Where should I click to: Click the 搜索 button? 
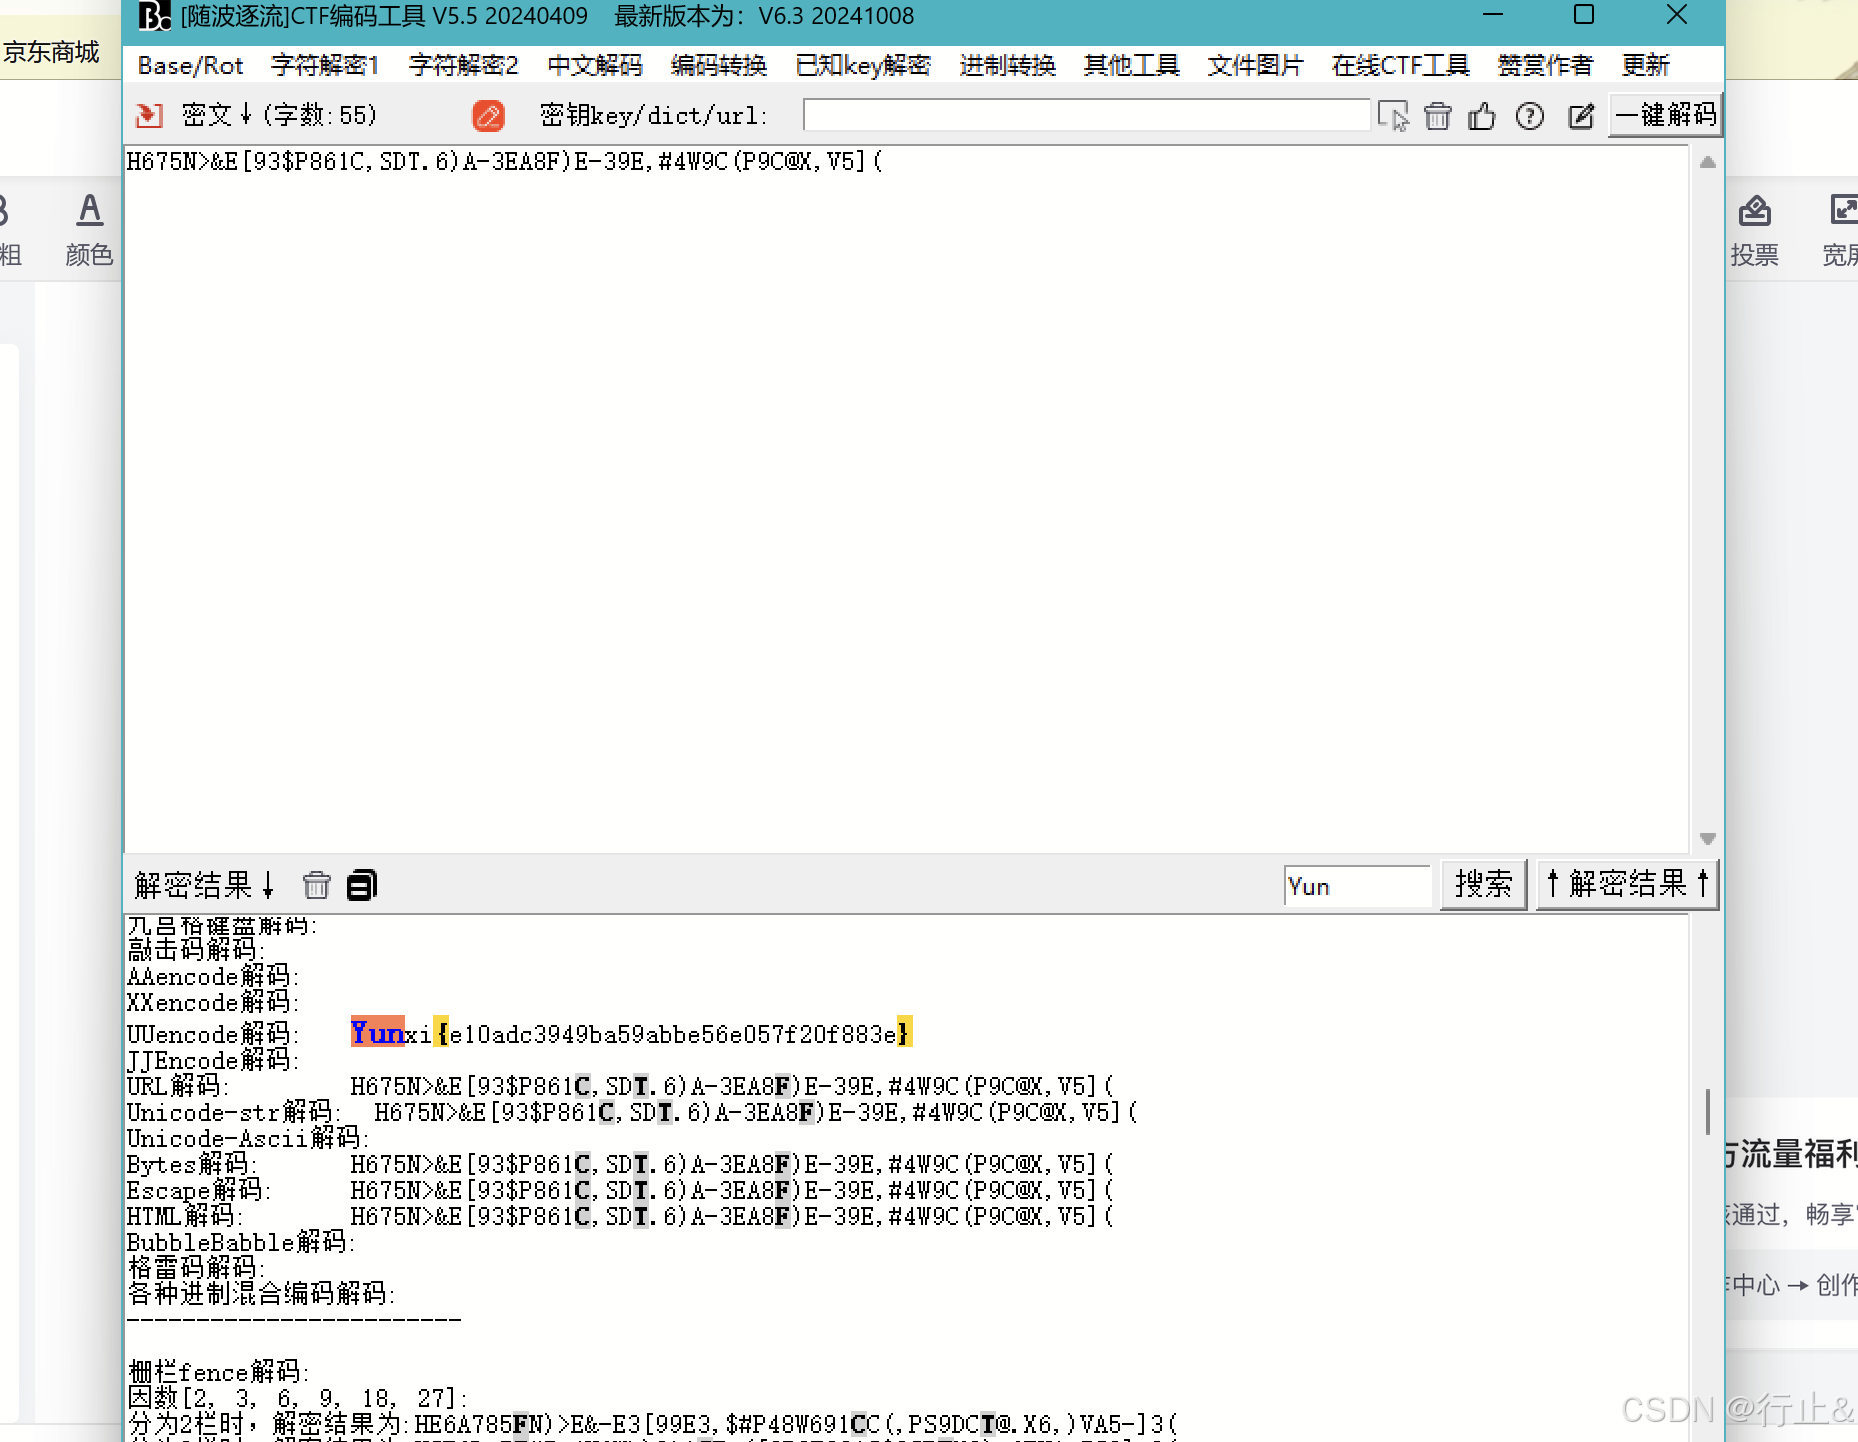click(x=1483, y=884)
